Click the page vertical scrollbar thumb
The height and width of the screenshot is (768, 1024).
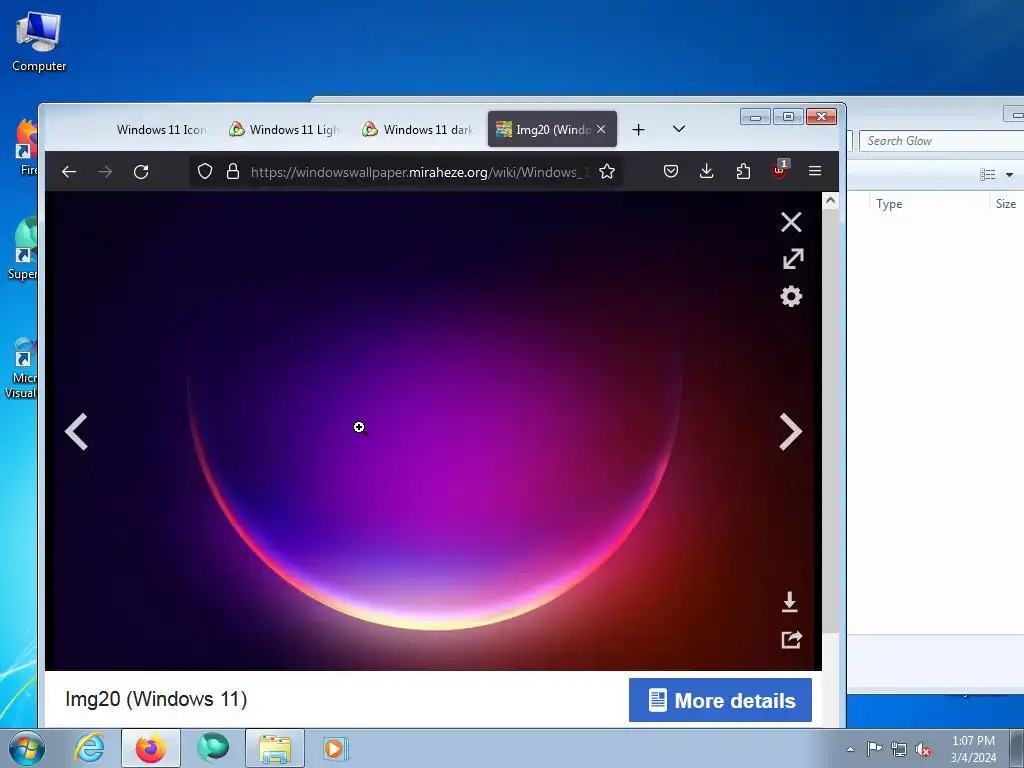(x=830, y=421)
